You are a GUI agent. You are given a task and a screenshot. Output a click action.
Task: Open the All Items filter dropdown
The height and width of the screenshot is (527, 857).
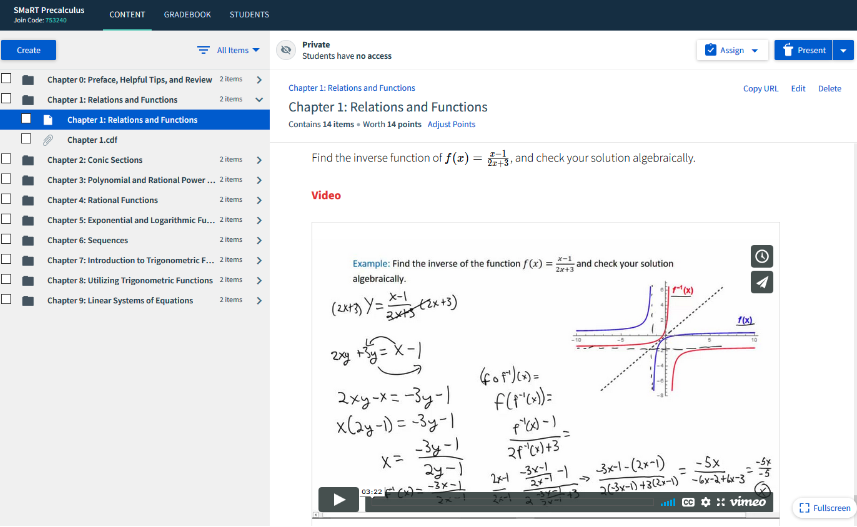[x=238, y=50]
